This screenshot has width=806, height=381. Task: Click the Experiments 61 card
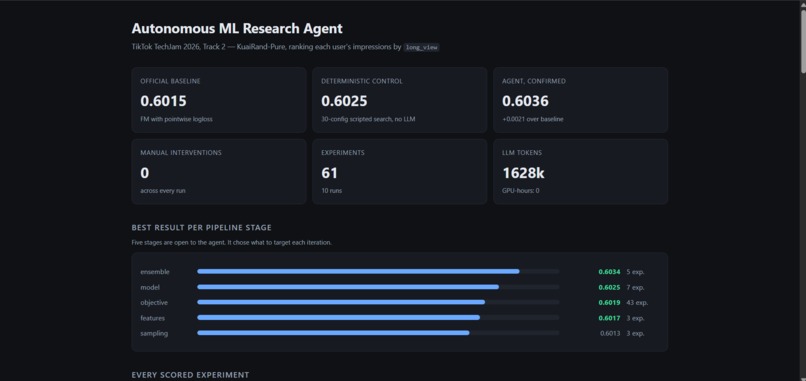coord(399,172)
